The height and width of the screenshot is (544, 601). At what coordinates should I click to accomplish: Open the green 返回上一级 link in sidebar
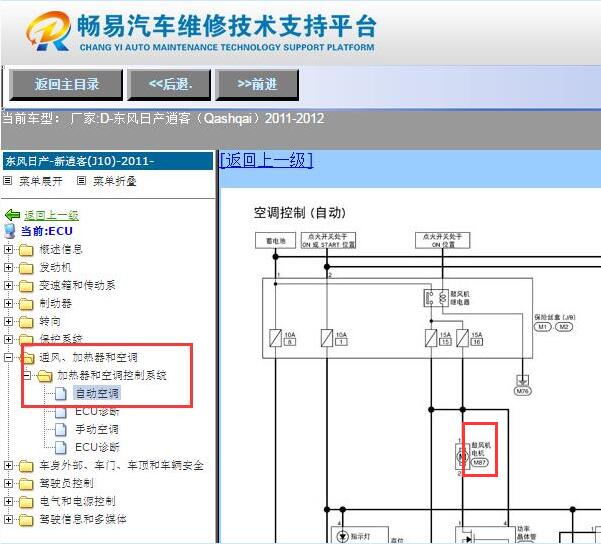point(51,215)
